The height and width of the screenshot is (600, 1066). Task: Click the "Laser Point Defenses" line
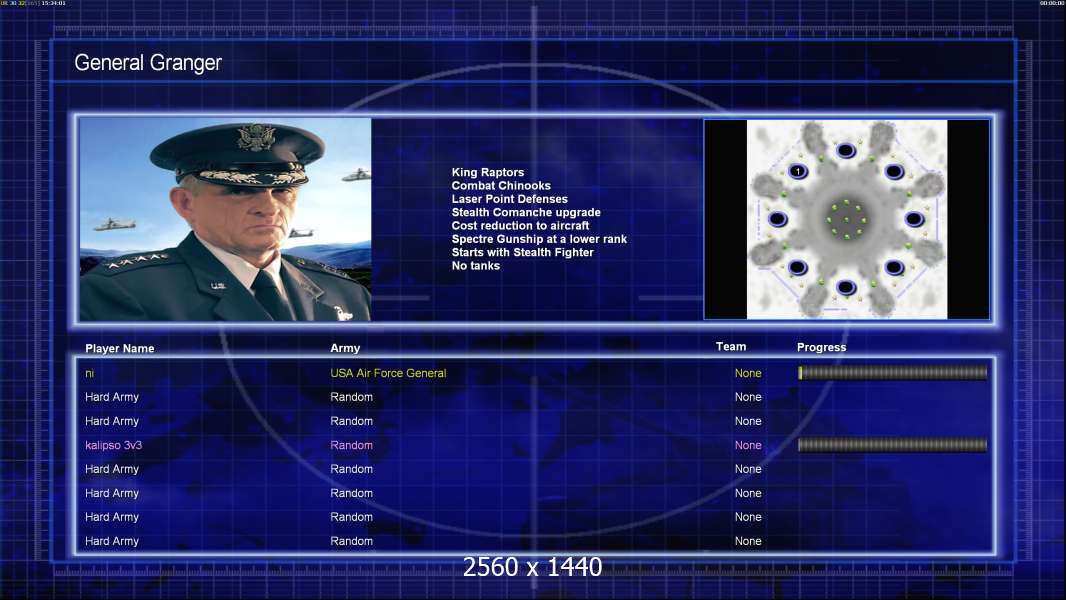click(509, 199)
